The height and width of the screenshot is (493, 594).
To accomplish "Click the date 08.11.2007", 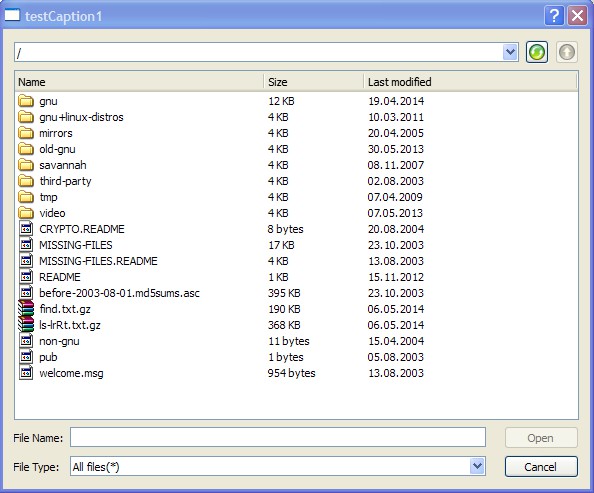I will [x=395, y=165].
